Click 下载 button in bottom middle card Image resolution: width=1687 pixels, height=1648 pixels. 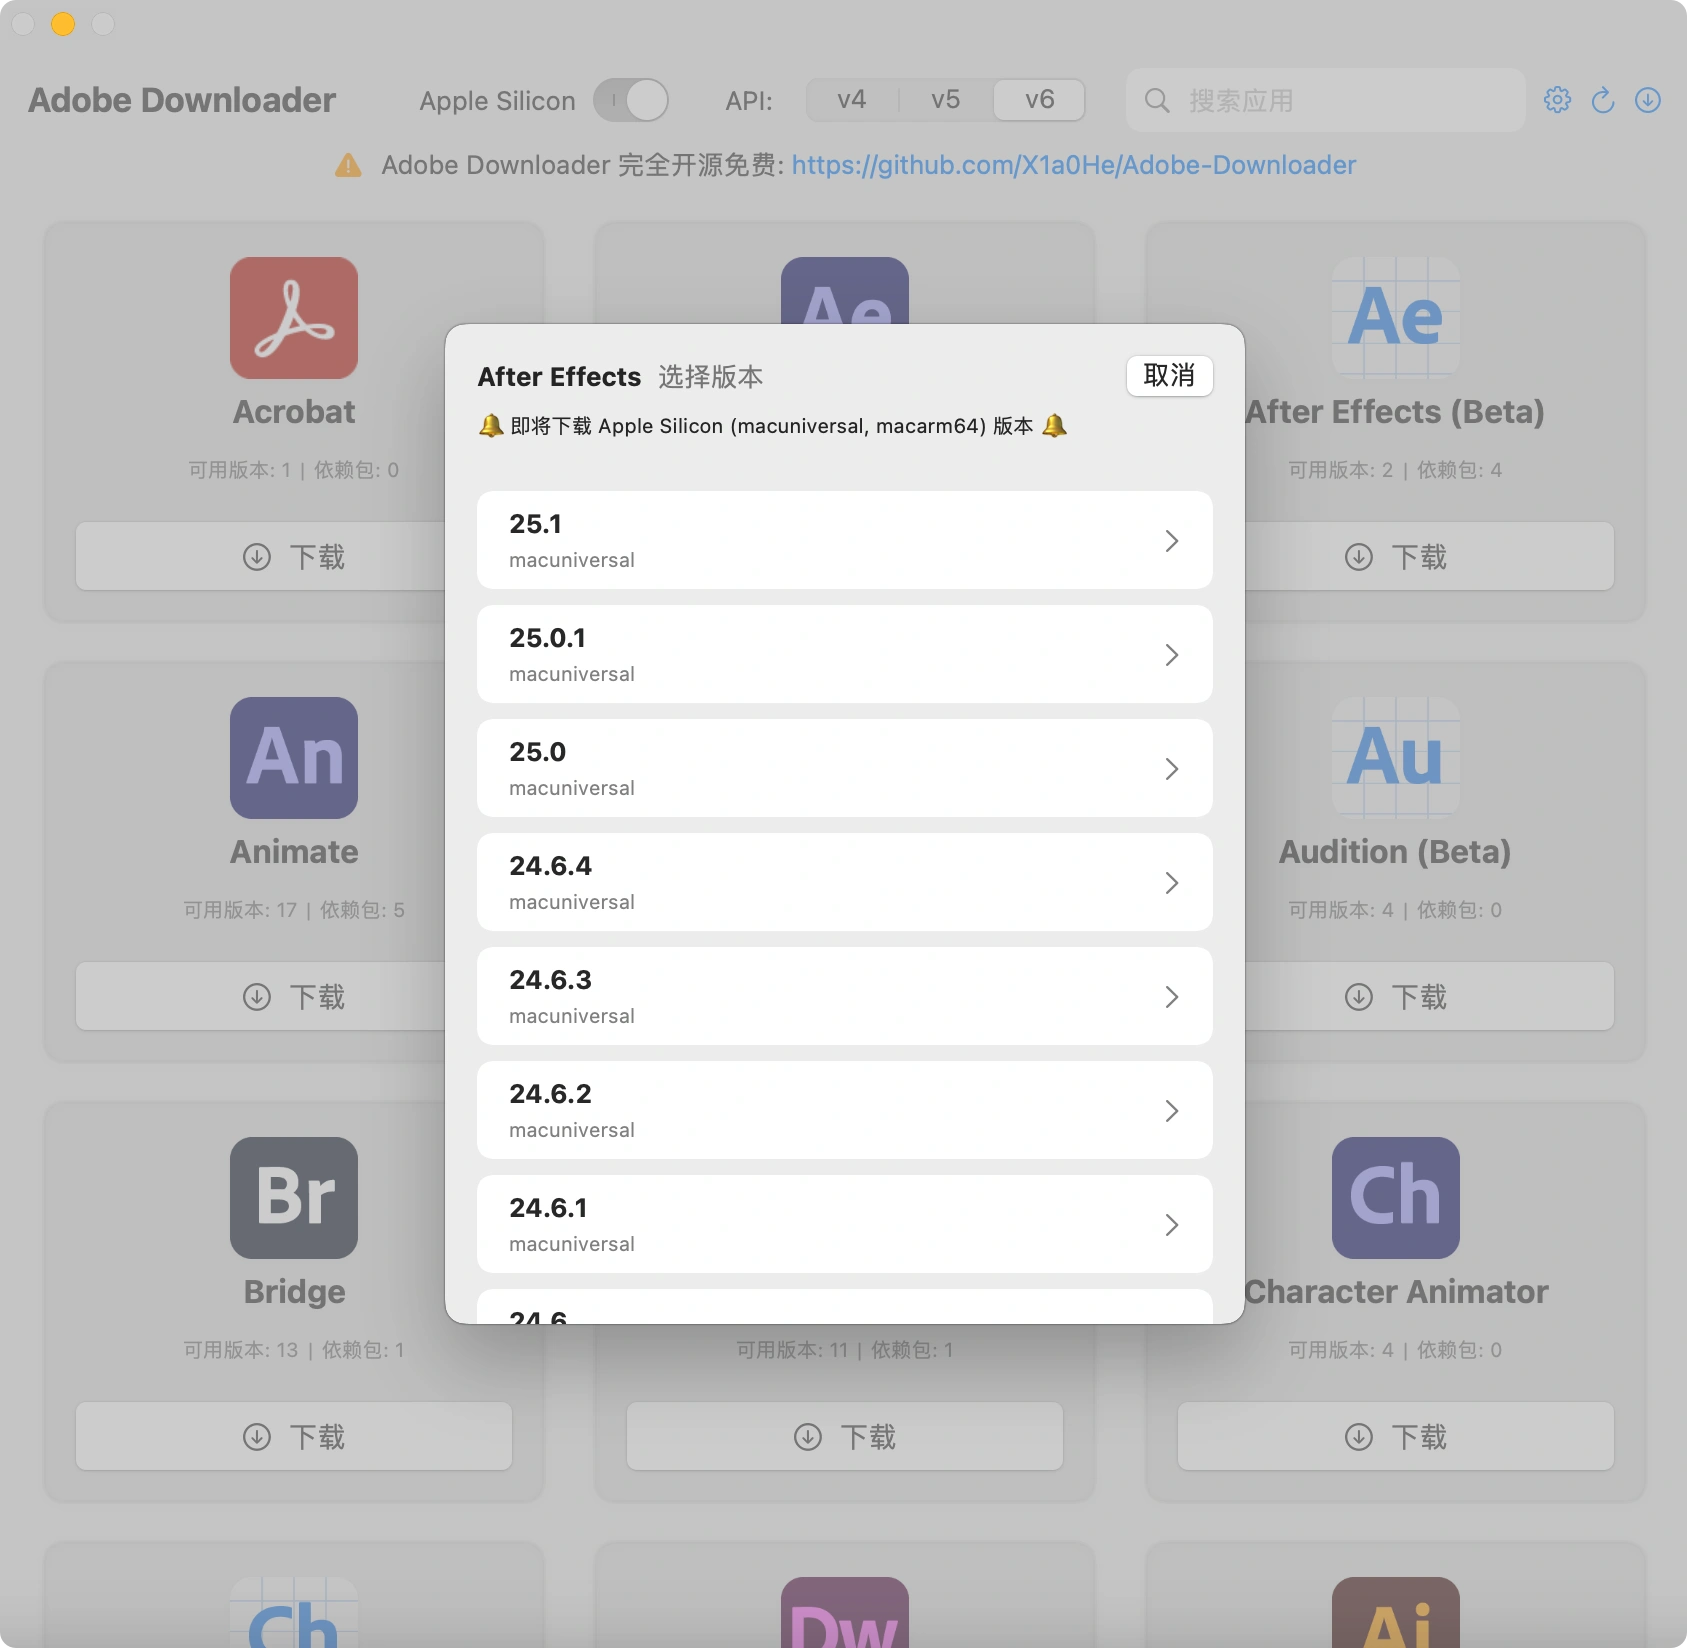coord(845,1437)
